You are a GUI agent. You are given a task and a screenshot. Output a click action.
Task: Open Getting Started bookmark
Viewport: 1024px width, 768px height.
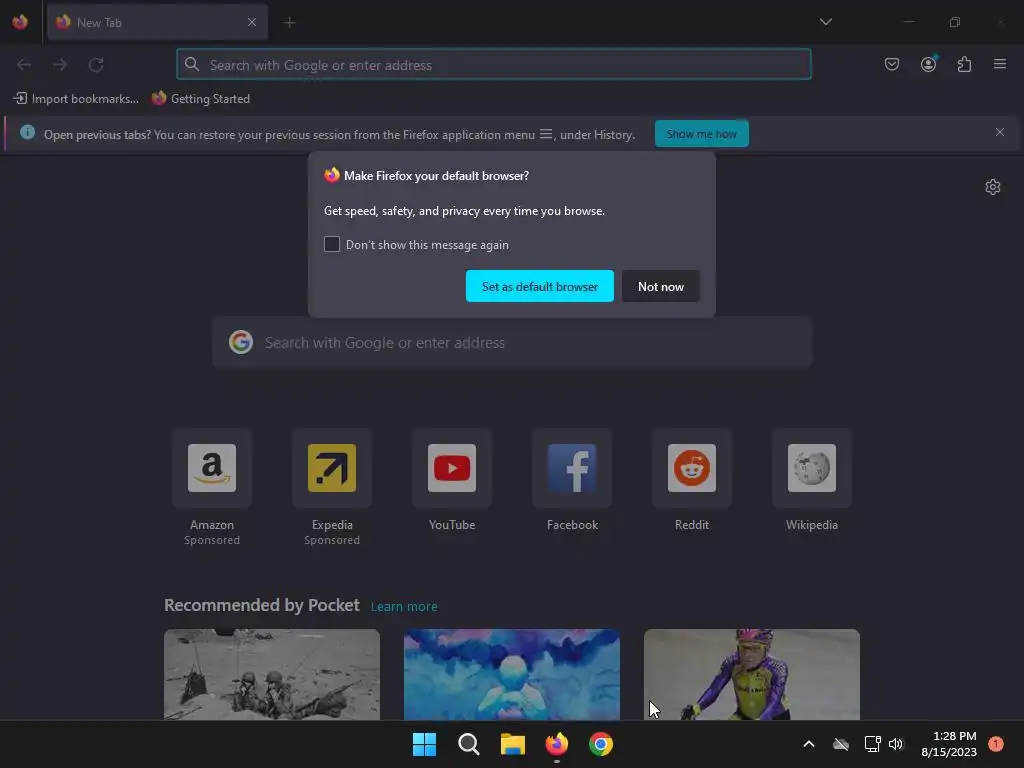click(x=201, y=99)
